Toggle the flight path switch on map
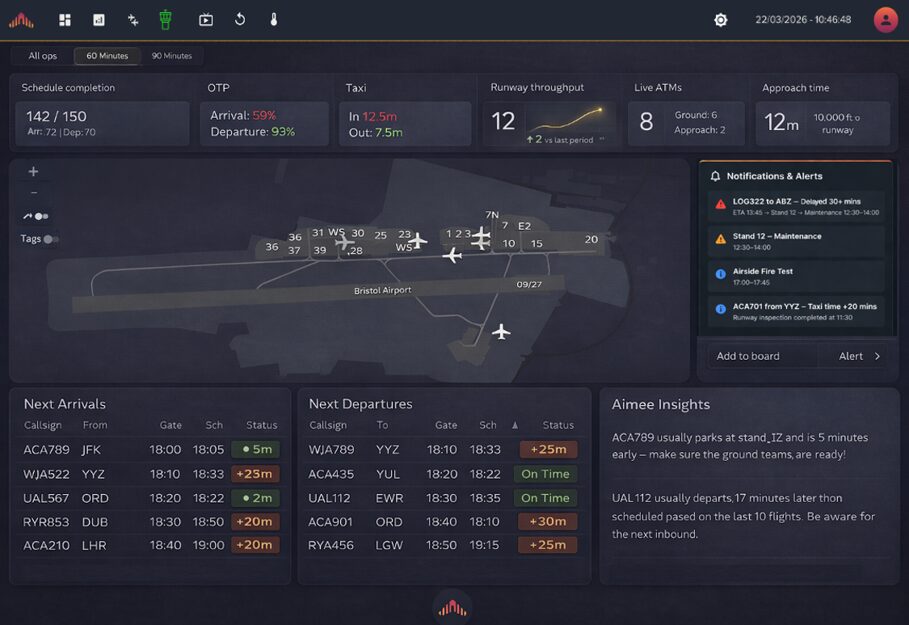909x625 pixels. (41, 216)
